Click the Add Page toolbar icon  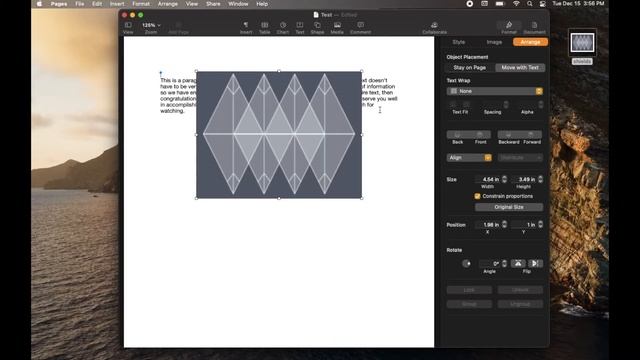click(x=178, y=25)
